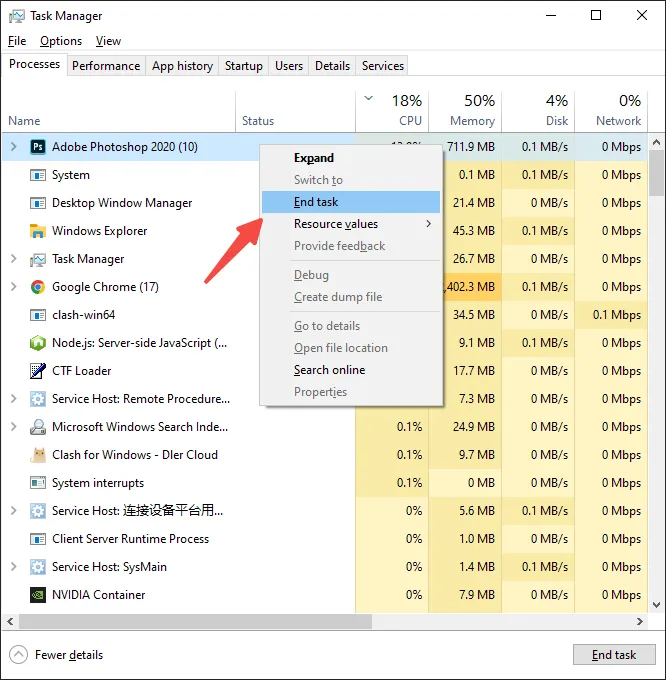Viewport: 666px width, 680px height.
Task: Click the Service Host: SysMain gear icon
Action: 38,567
